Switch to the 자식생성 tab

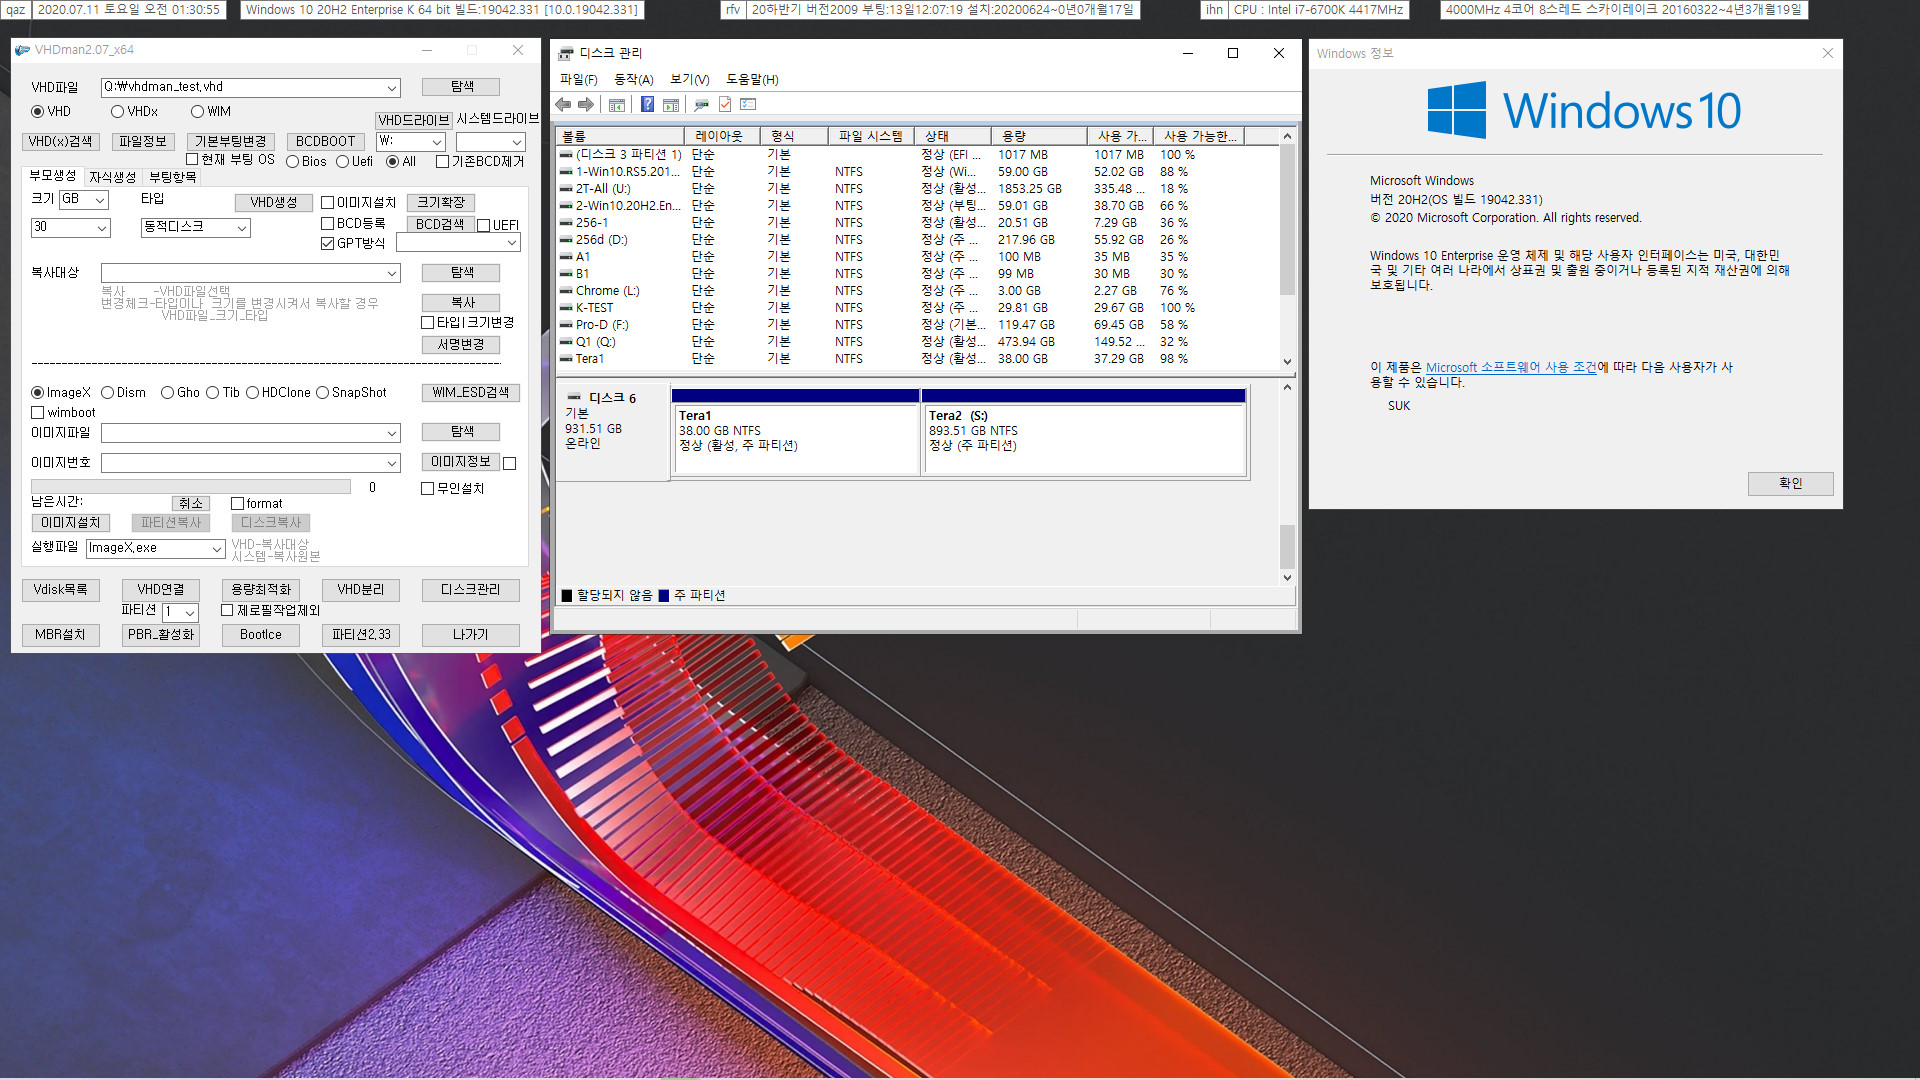[113, 177]
